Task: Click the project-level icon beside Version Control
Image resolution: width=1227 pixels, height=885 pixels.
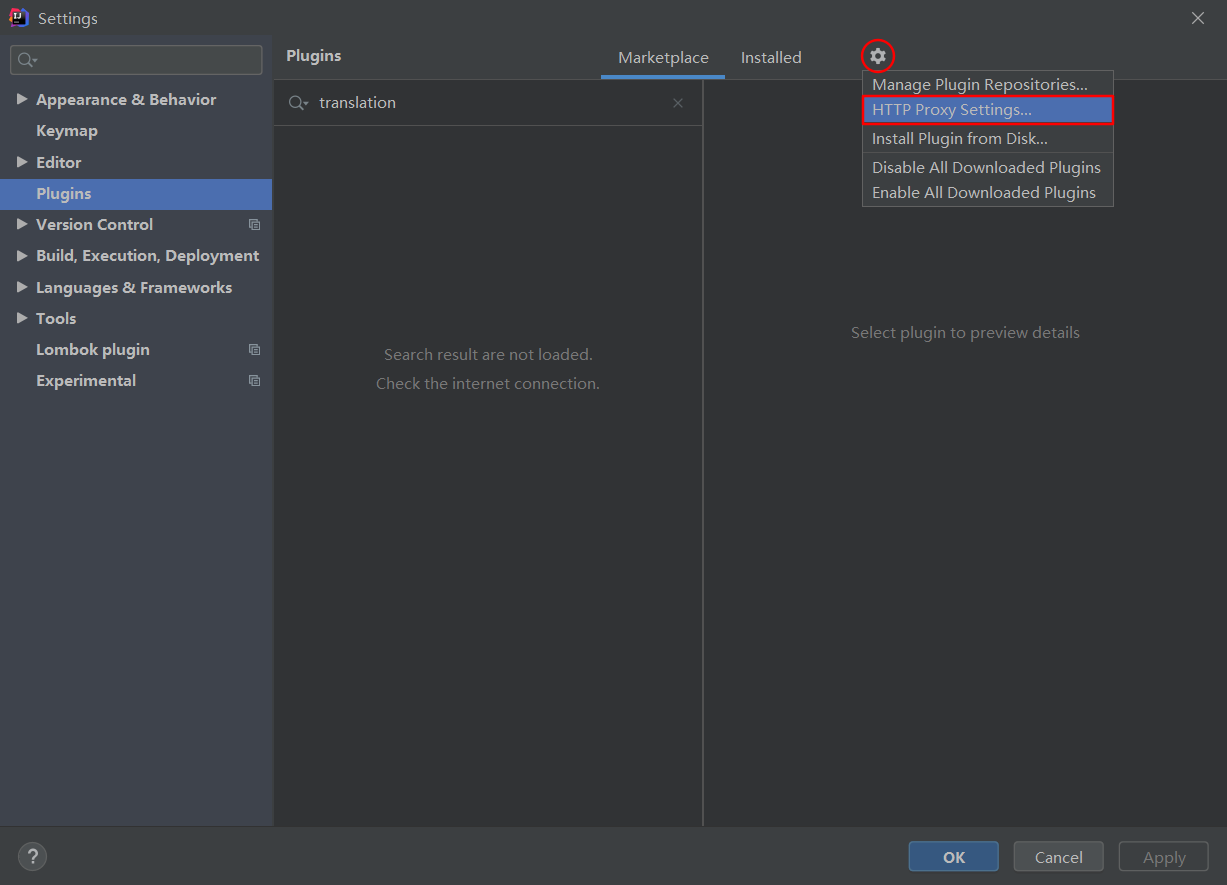Action: coord(254,225)
